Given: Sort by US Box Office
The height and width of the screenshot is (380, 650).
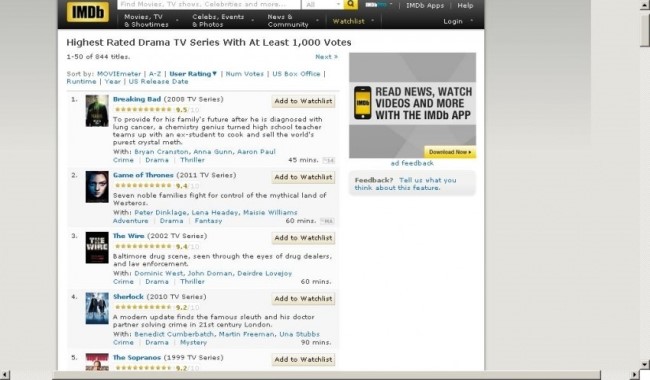Looking at the screenshot, I should pos(296,74).
